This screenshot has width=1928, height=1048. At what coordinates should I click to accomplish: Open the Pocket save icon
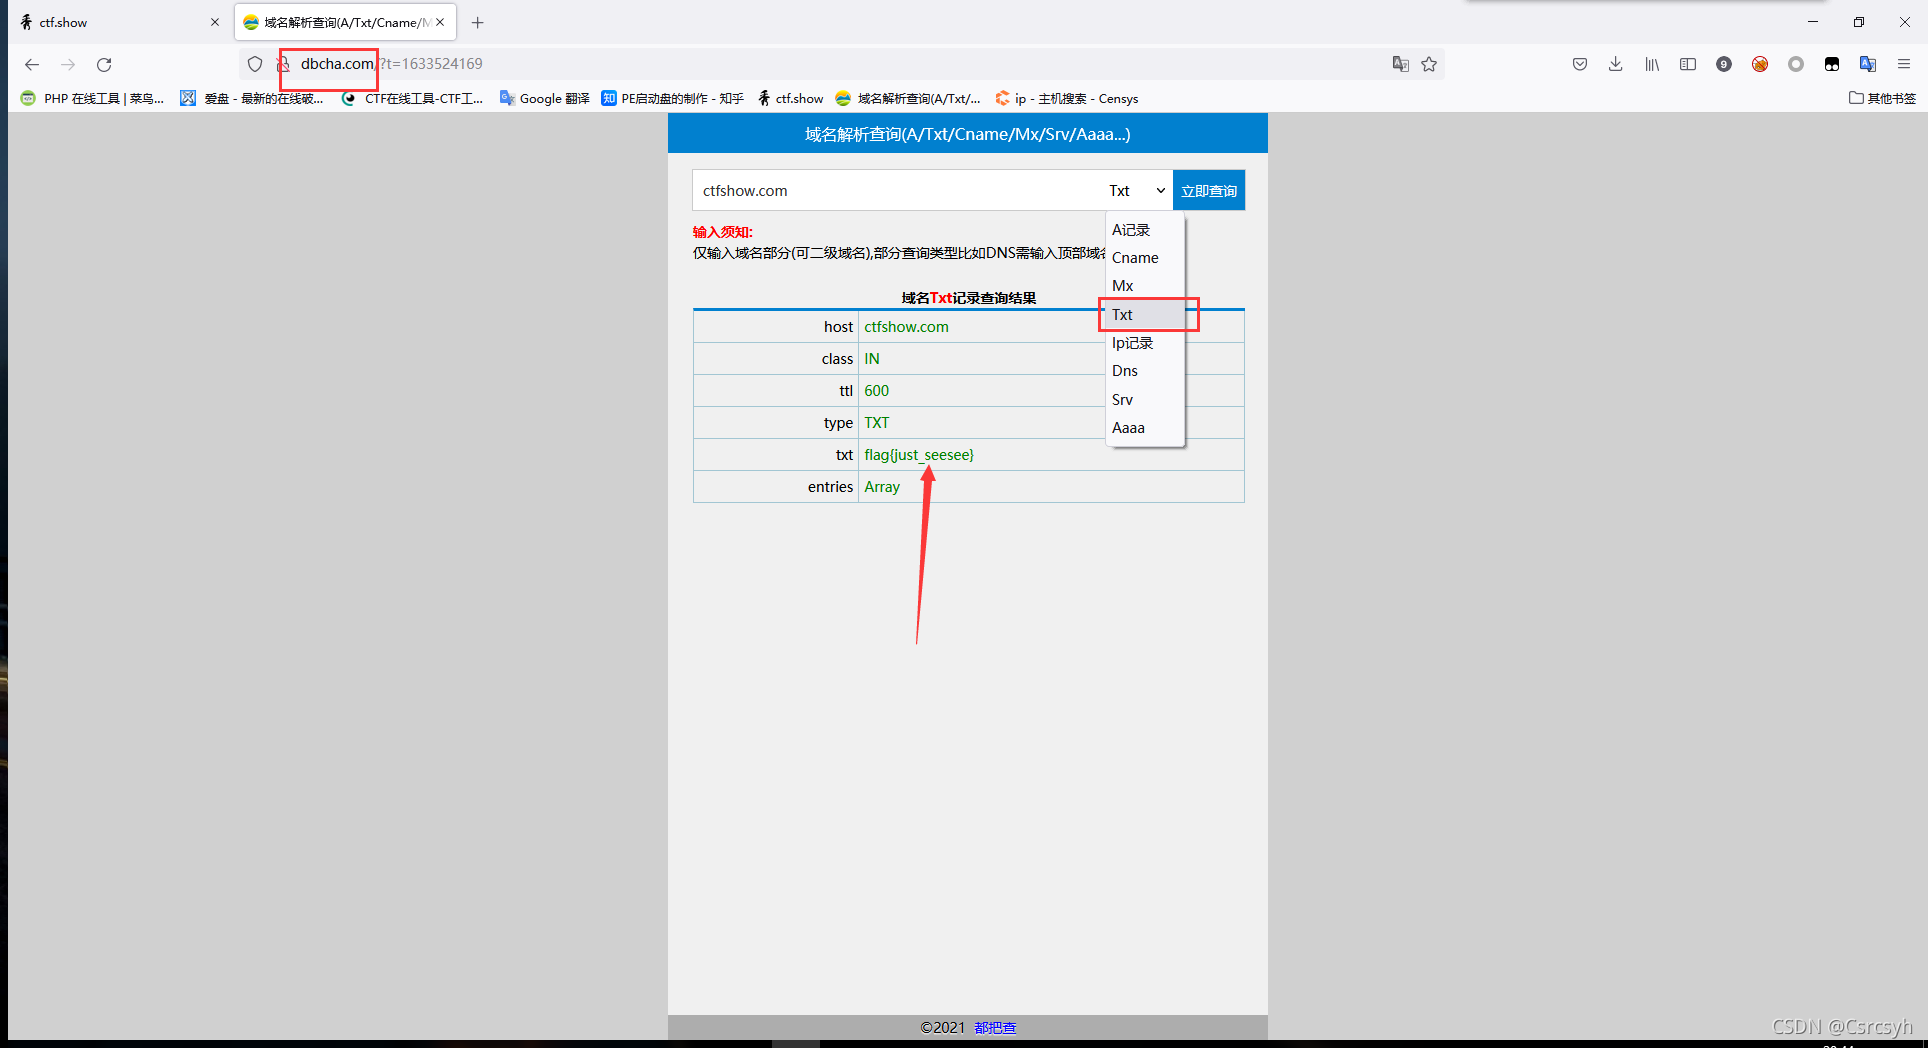[1580, 64]
